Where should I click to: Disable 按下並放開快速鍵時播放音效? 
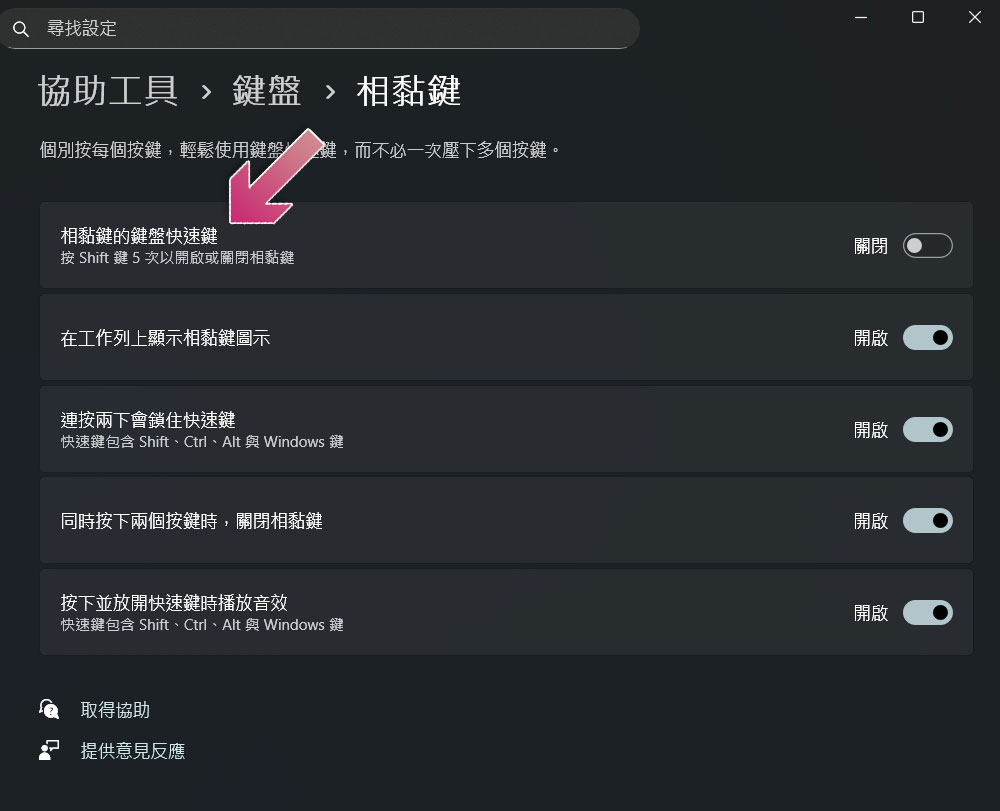click(927, 612)
